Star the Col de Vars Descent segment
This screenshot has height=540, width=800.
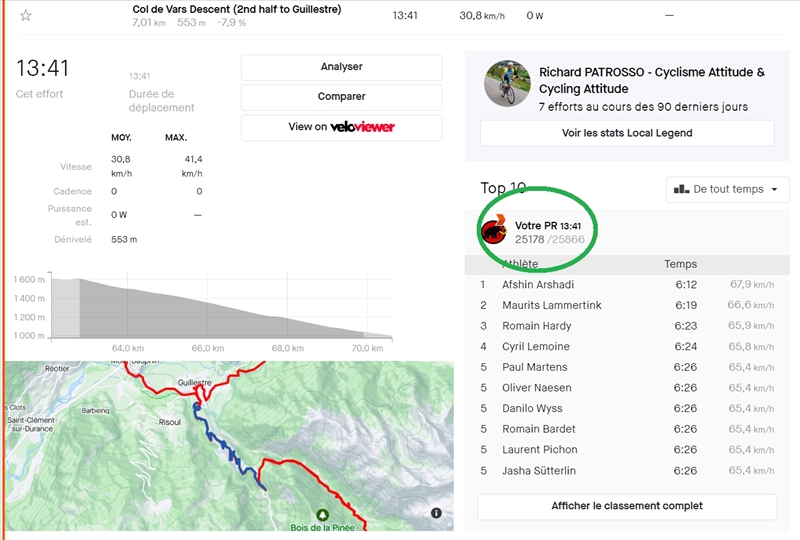26,16
